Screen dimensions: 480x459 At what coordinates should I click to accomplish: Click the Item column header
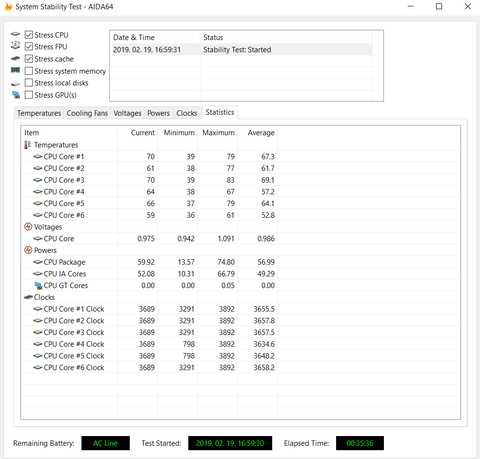click(69, 133)
